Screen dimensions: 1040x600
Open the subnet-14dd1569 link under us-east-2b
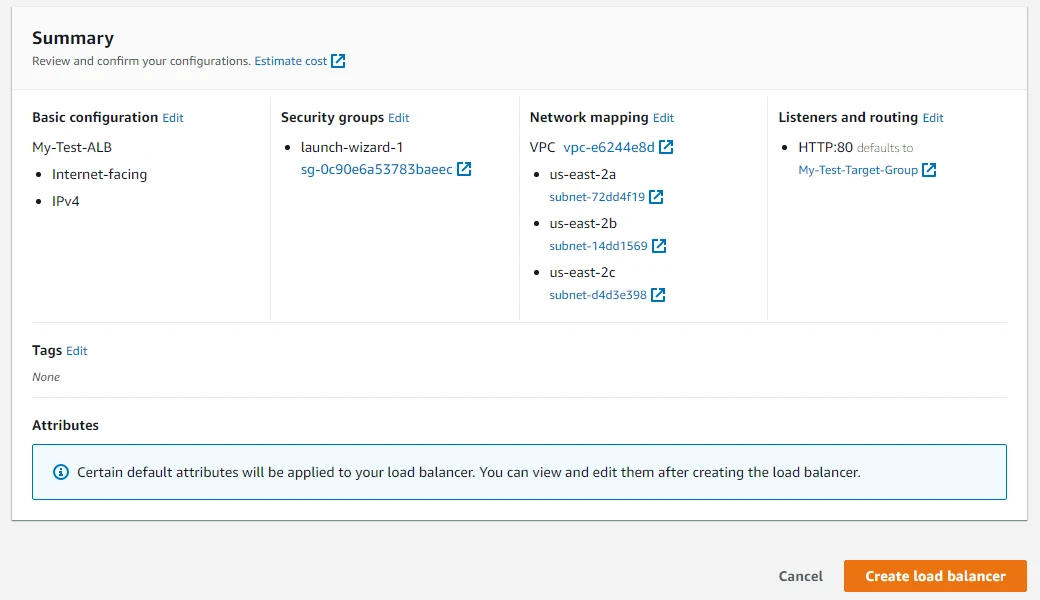coord(596,245)
